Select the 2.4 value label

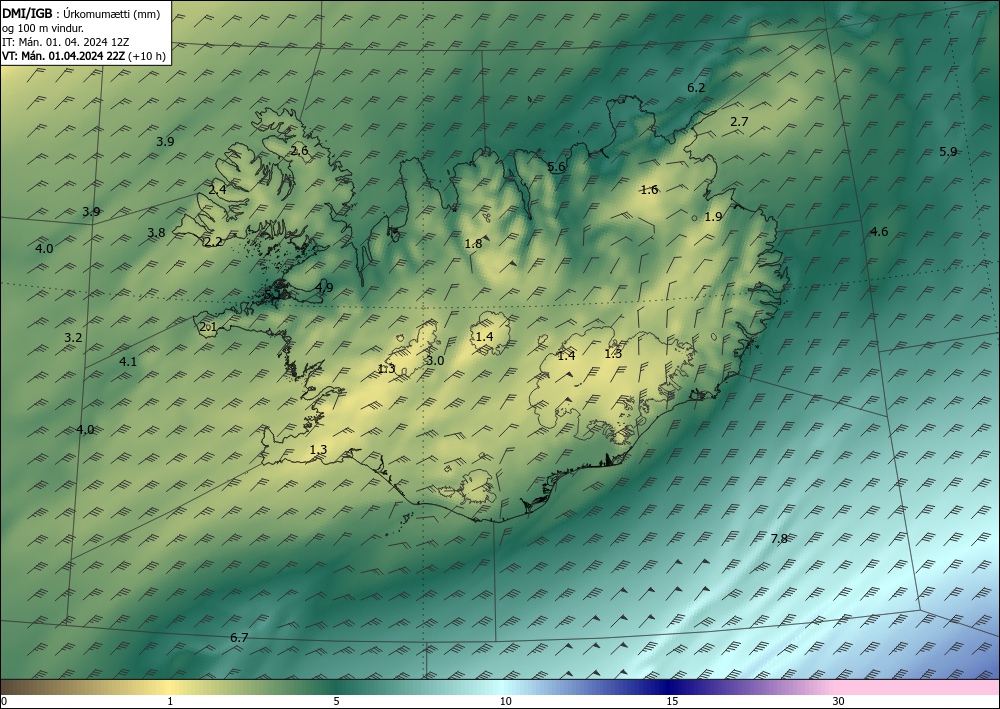click(x=217, y=189)
